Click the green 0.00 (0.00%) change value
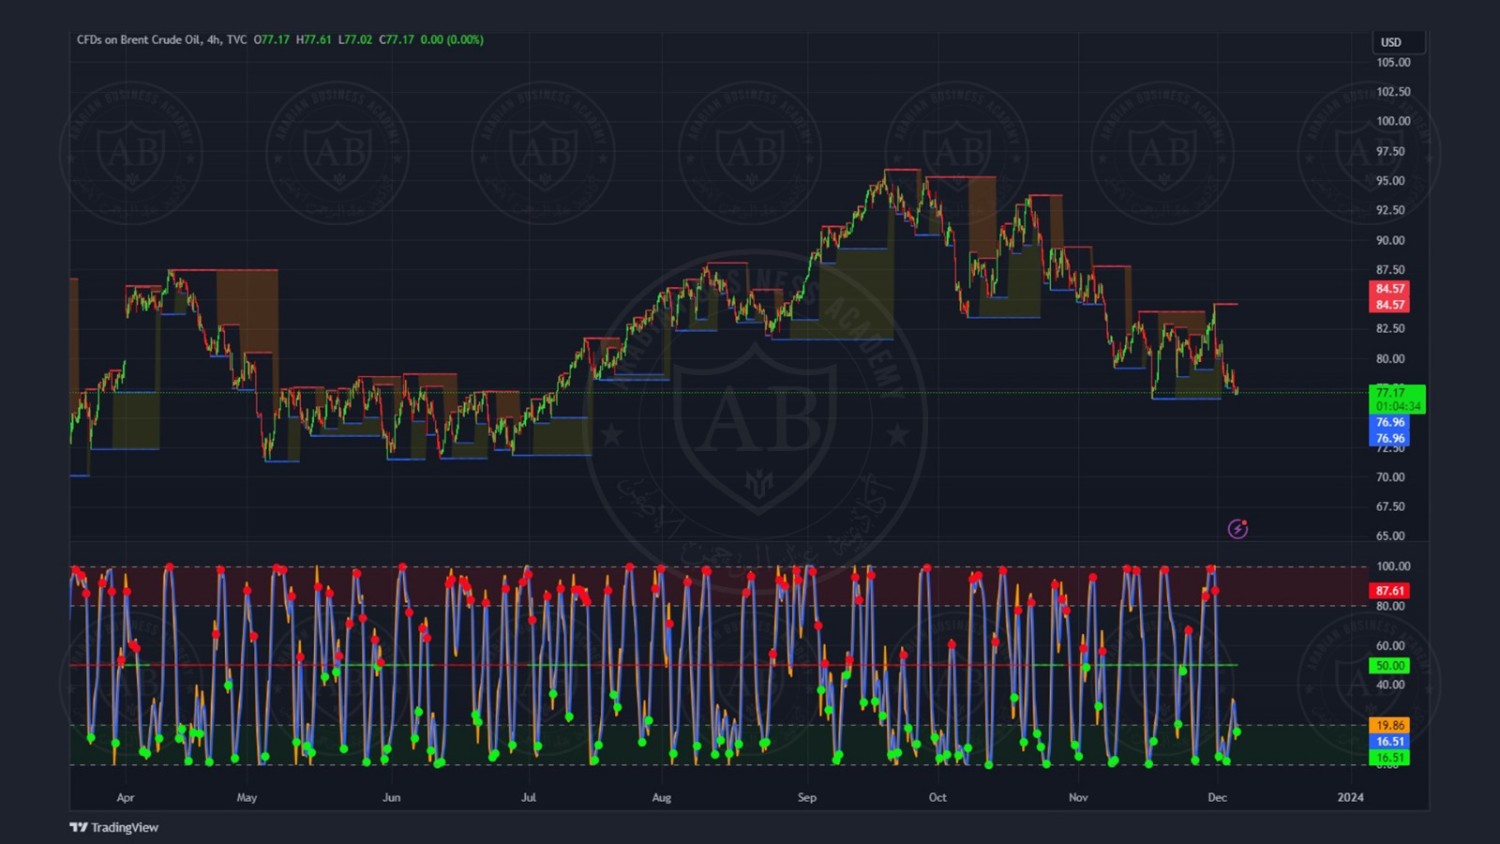This screenshot has height=844, width=1500. pos(452,40)
